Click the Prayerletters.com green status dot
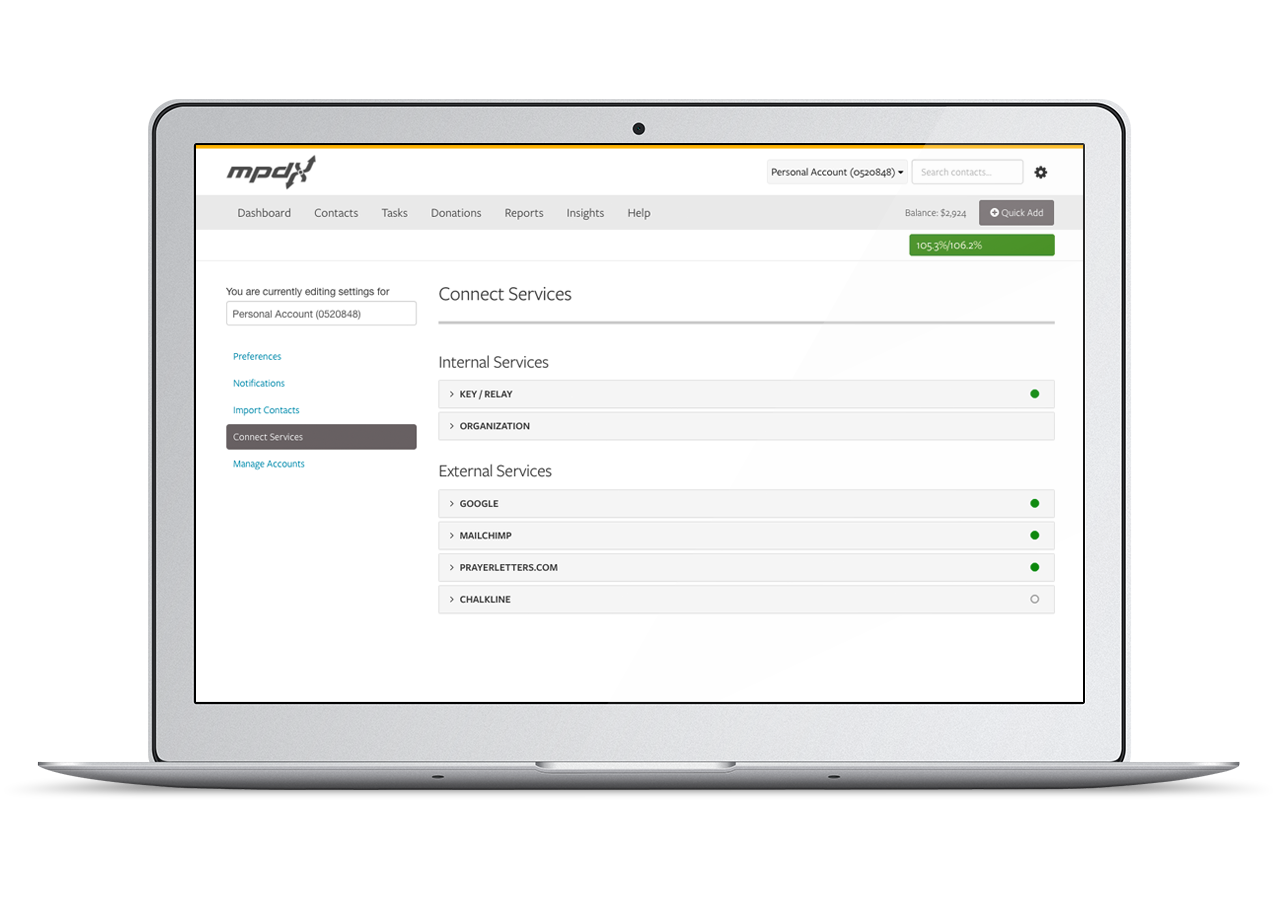Viewport: 1276px width, 910px height. [1034, 567]
